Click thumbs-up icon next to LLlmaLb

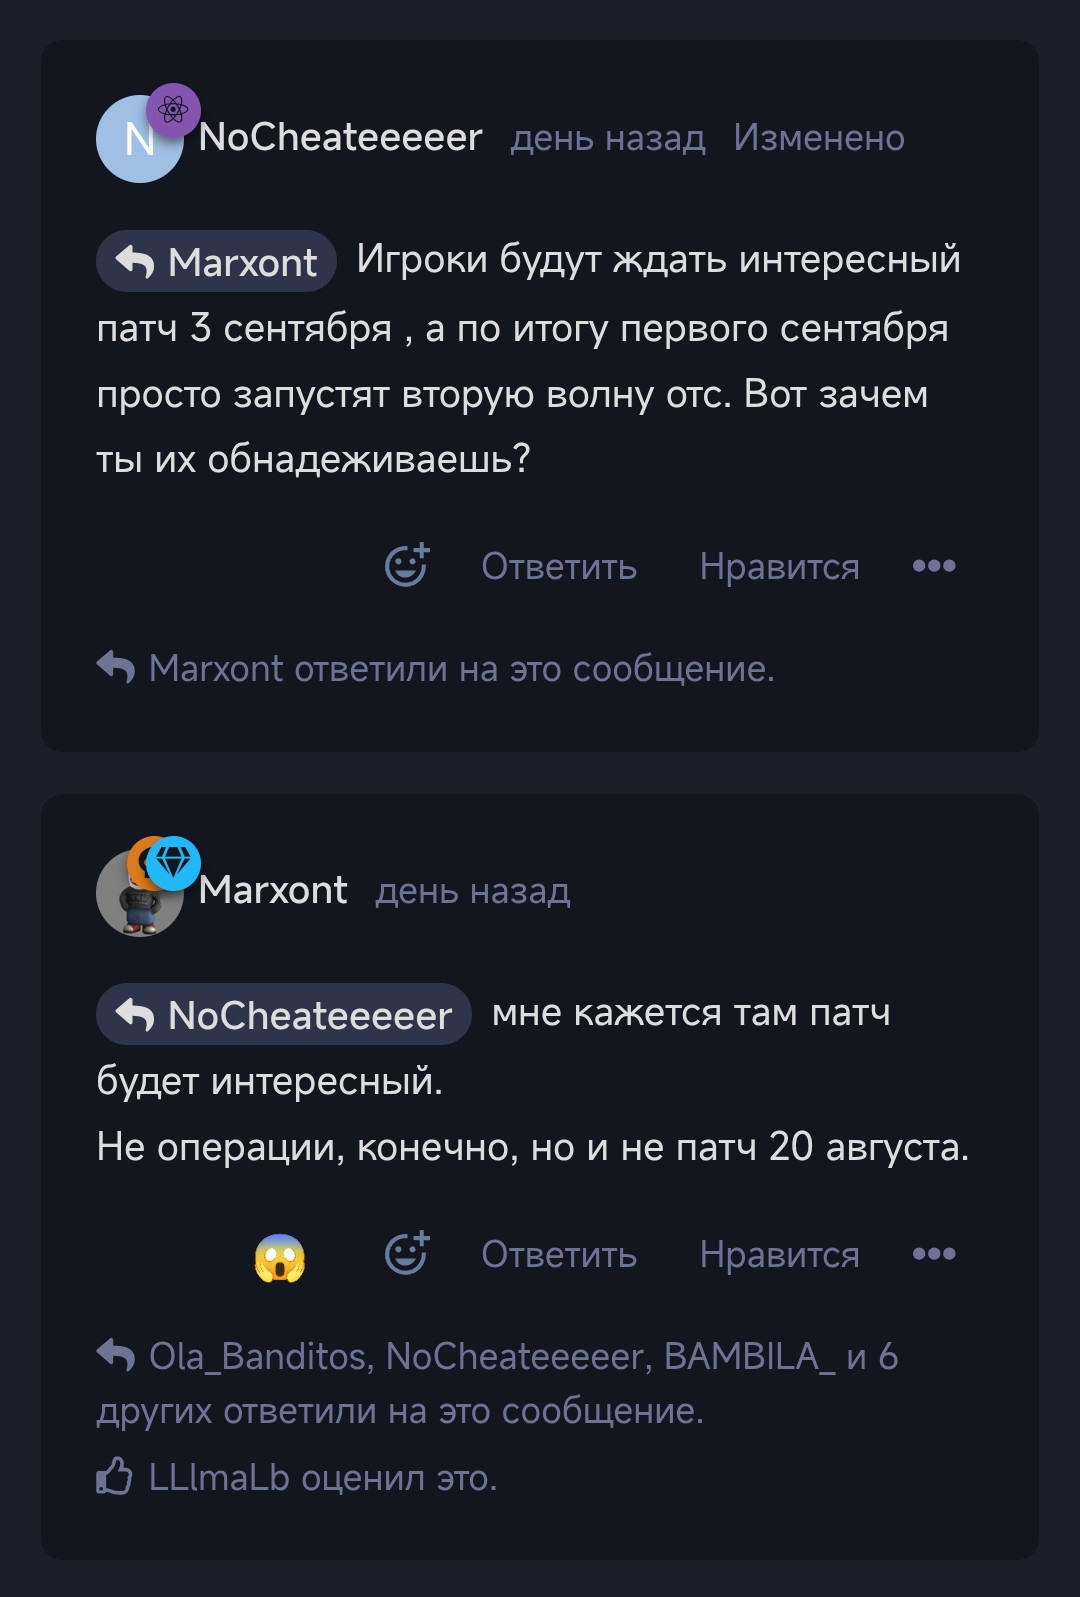click(x=114, y=1477)
